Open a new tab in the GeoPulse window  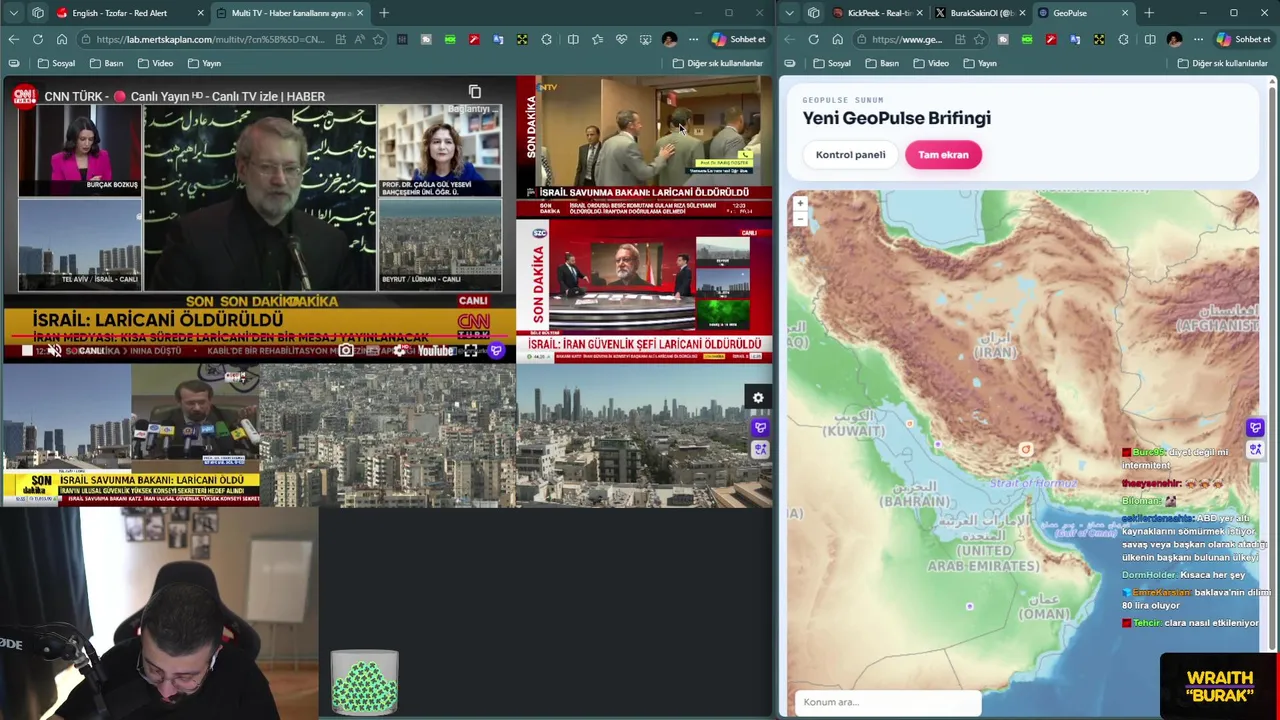coord(1149,13)
